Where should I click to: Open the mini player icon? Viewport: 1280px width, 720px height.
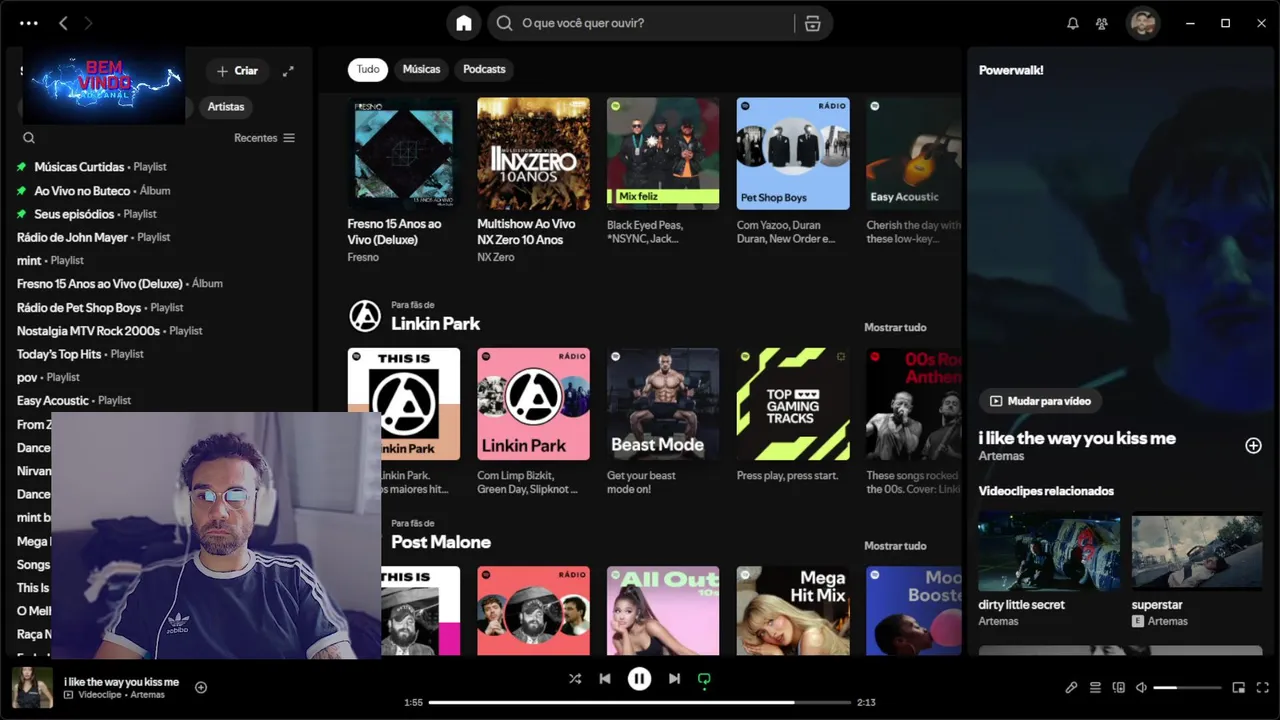click(1238, 688)
